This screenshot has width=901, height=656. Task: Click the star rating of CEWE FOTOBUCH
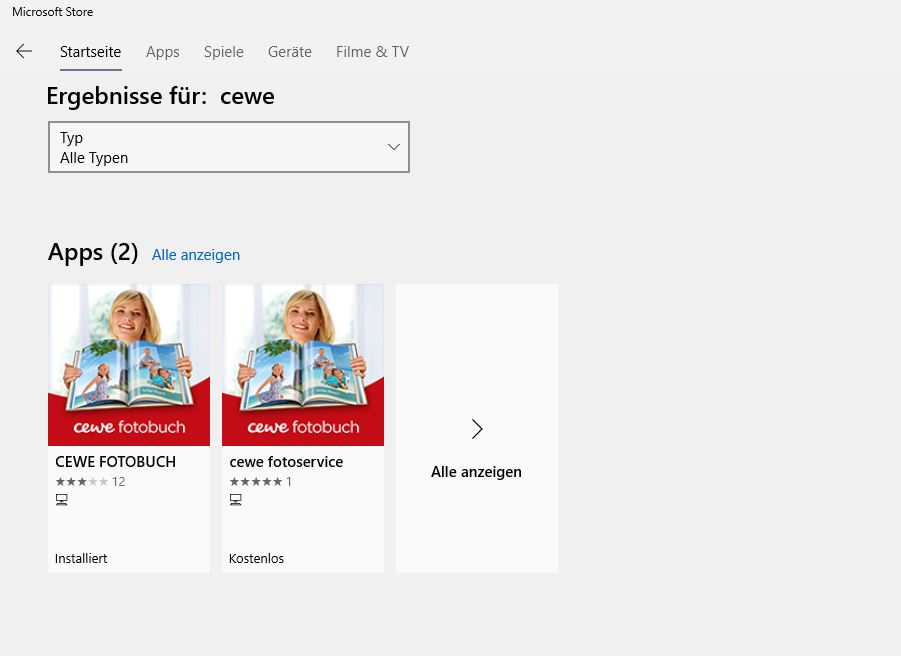[82, 482]
